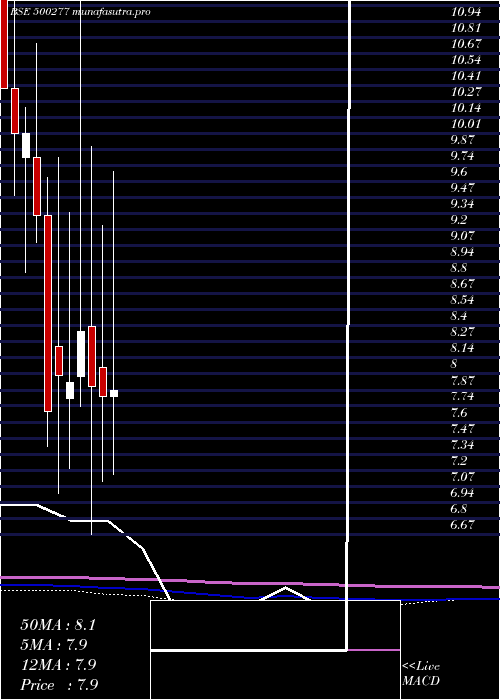
Task: Click the 10.54 price axis label
Action: tap(466, 60)
